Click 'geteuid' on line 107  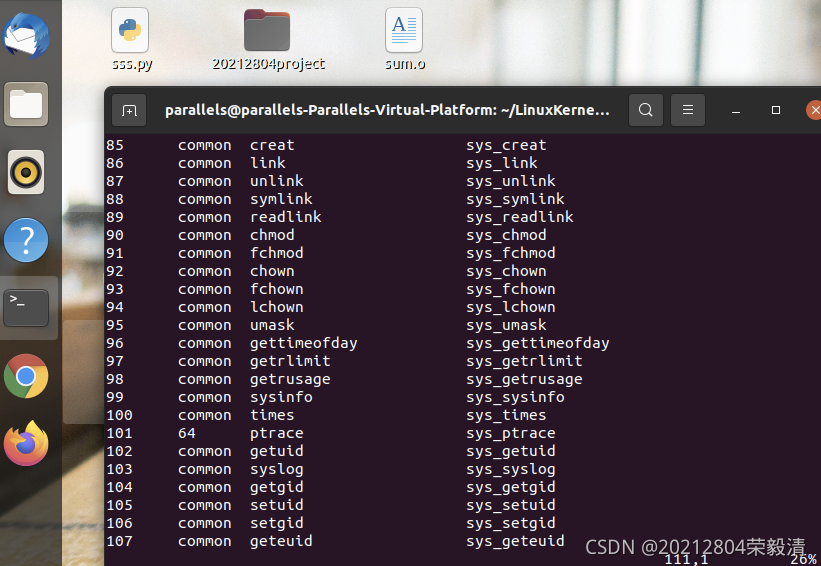pos(281,542)
